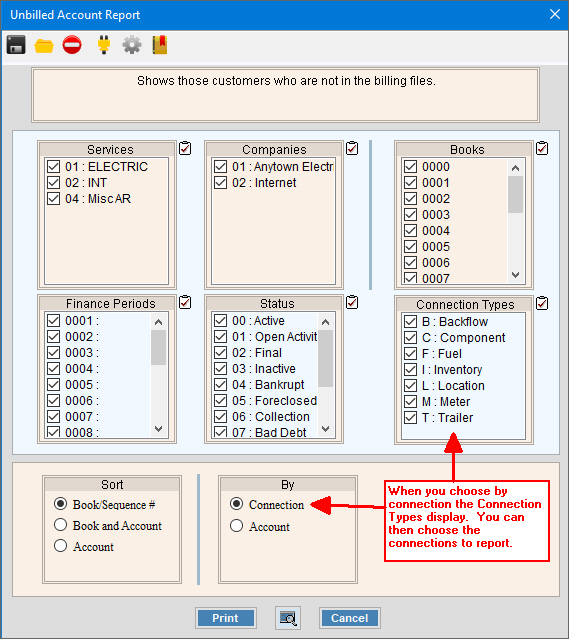
Task: Click Finance Periods scroll up arrow
Action: tap(159, 322)
